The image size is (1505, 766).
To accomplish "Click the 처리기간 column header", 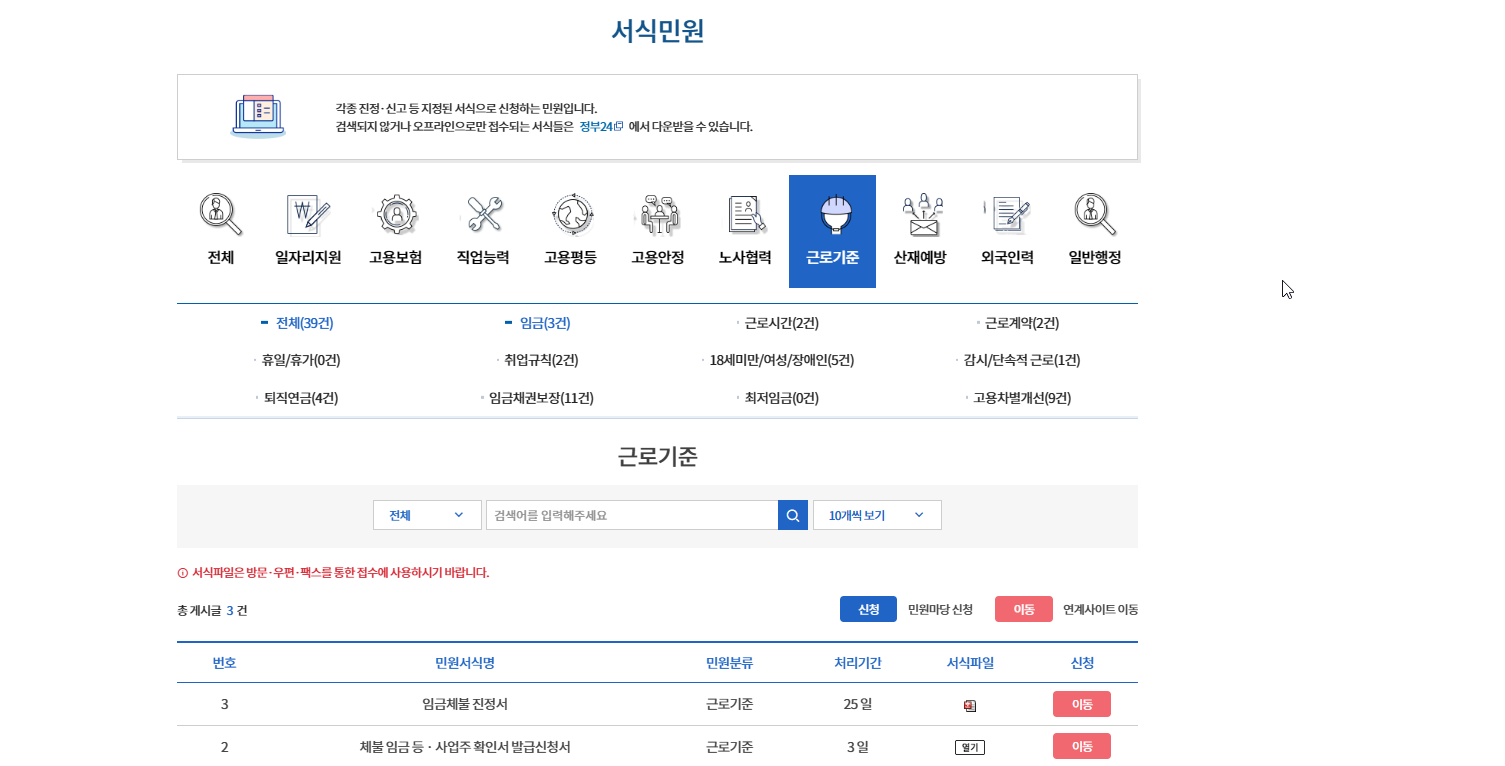I will pos(858,663).
